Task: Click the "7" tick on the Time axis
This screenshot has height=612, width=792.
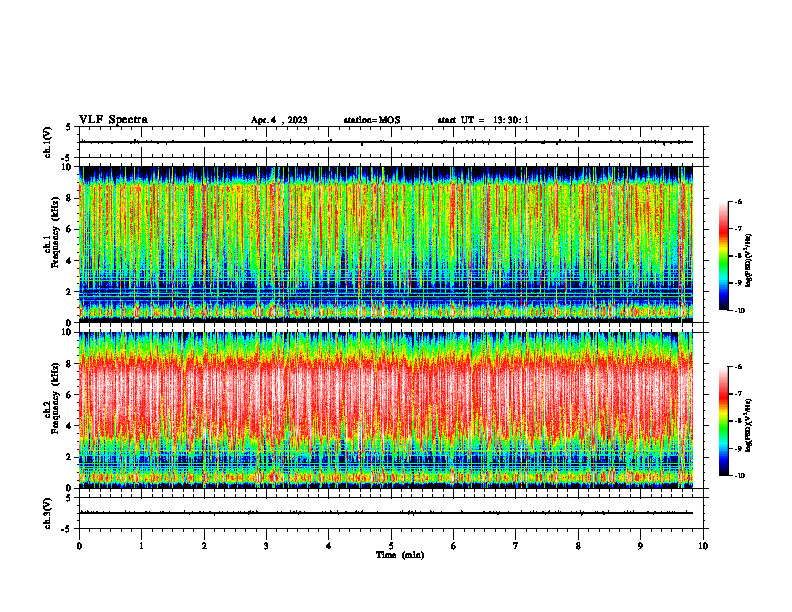Action: coord(516,546)
